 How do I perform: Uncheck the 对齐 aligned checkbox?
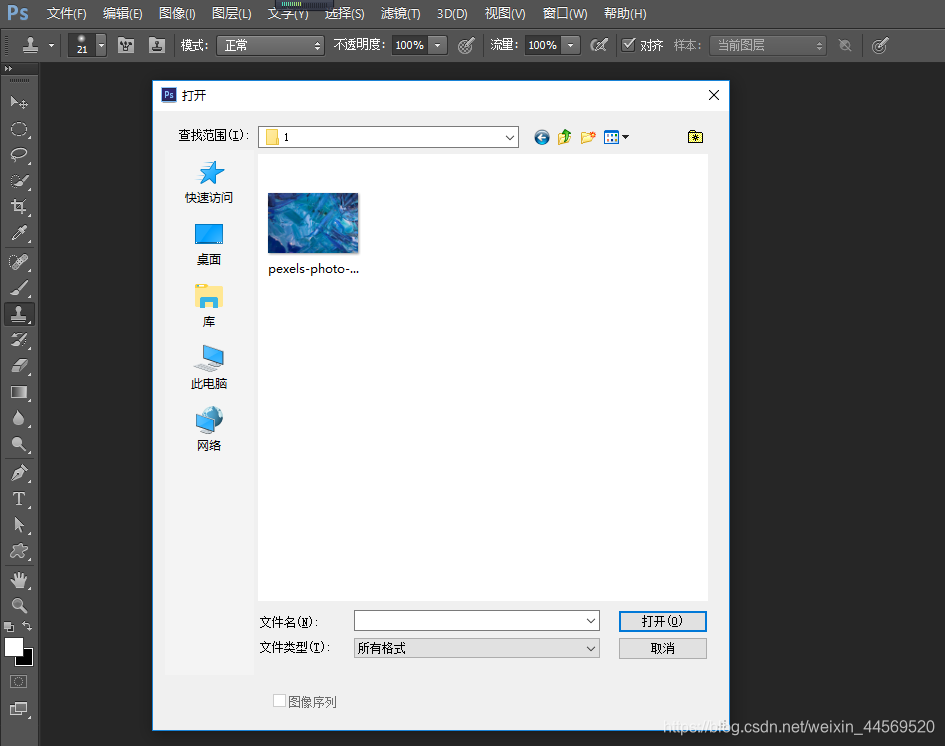[x=629, y=45]
